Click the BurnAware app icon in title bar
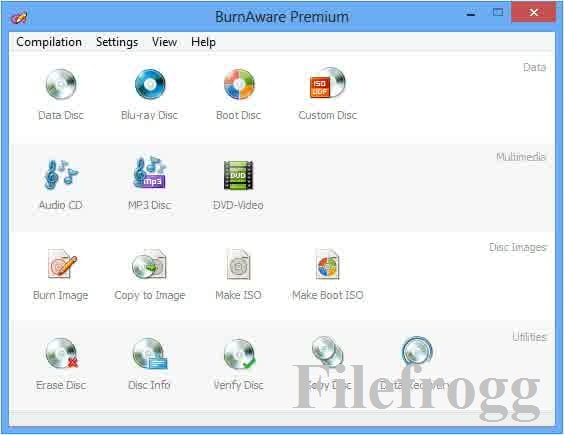Image resolution: width=564 pixels, height=435 pixels. (x=19, y=17)
